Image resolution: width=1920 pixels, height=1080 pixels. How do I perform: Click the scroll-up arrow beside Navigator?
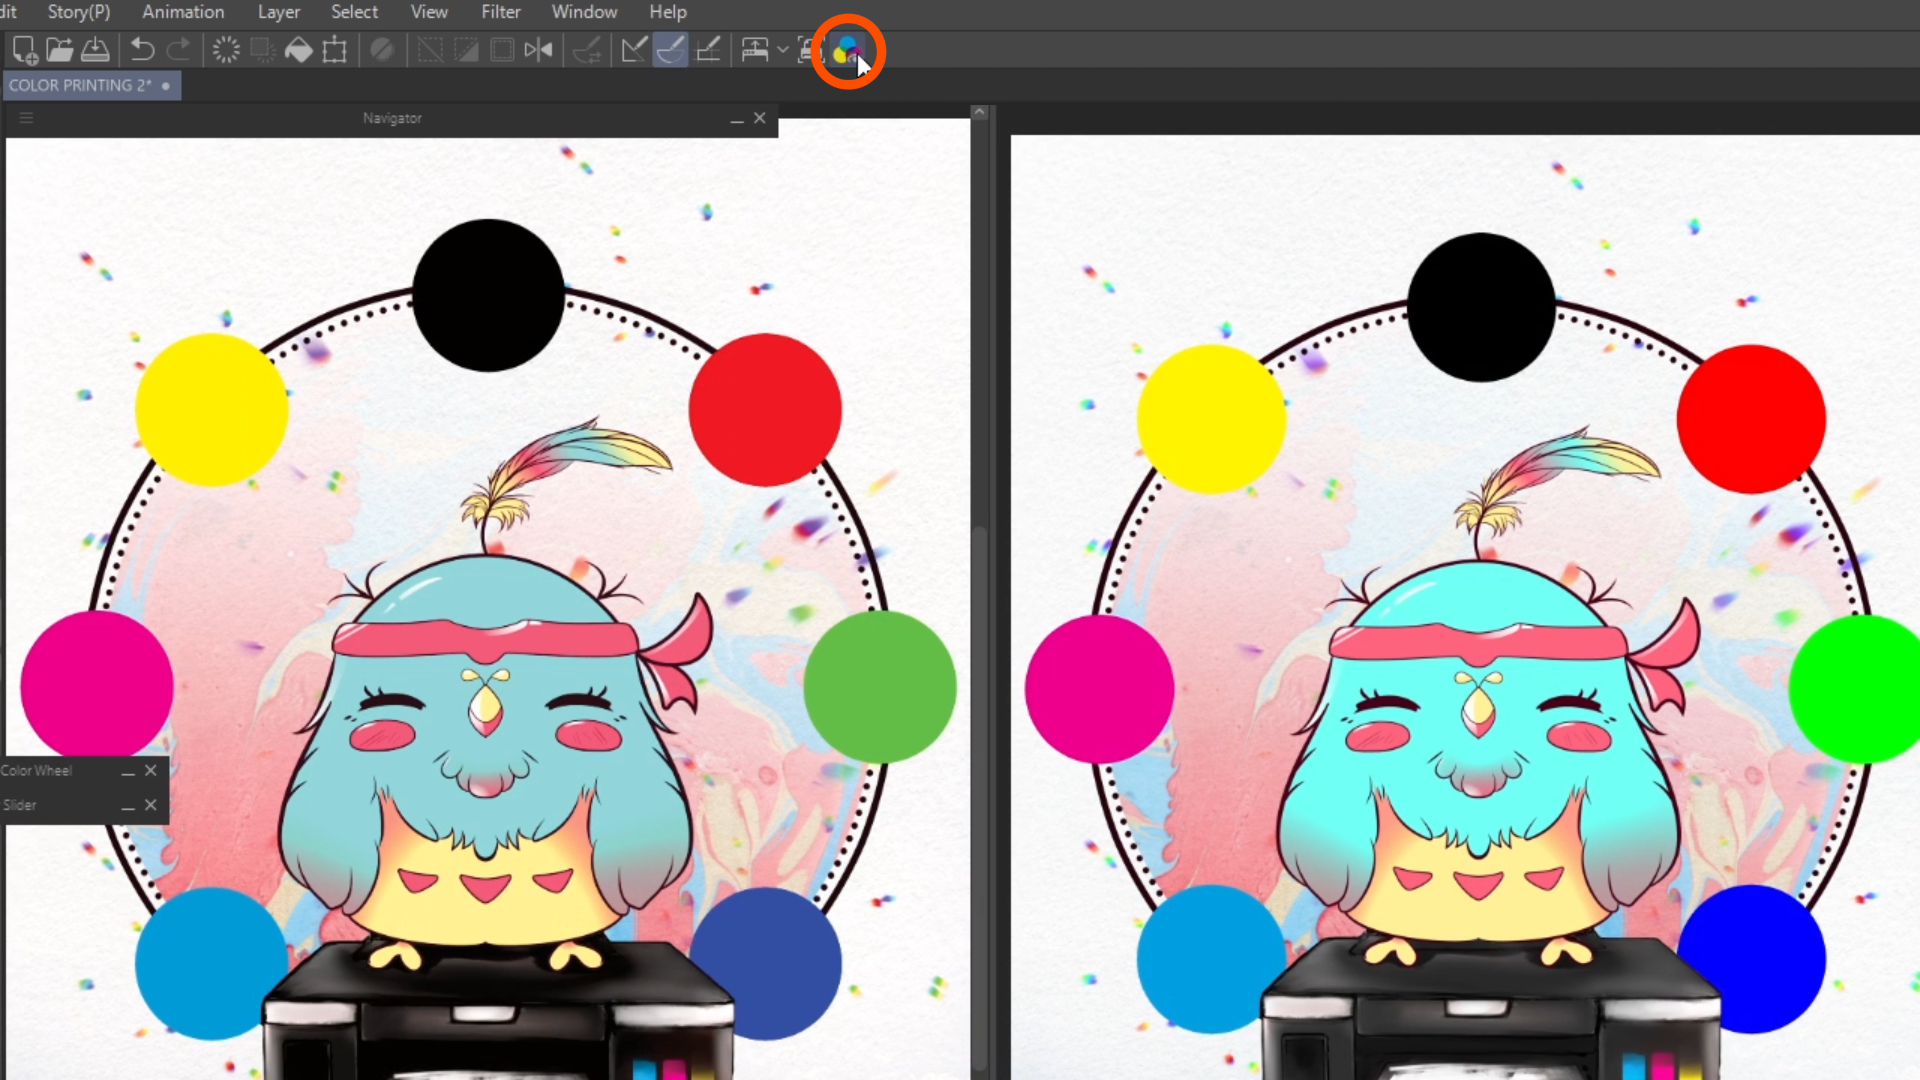tap(980, 112)
